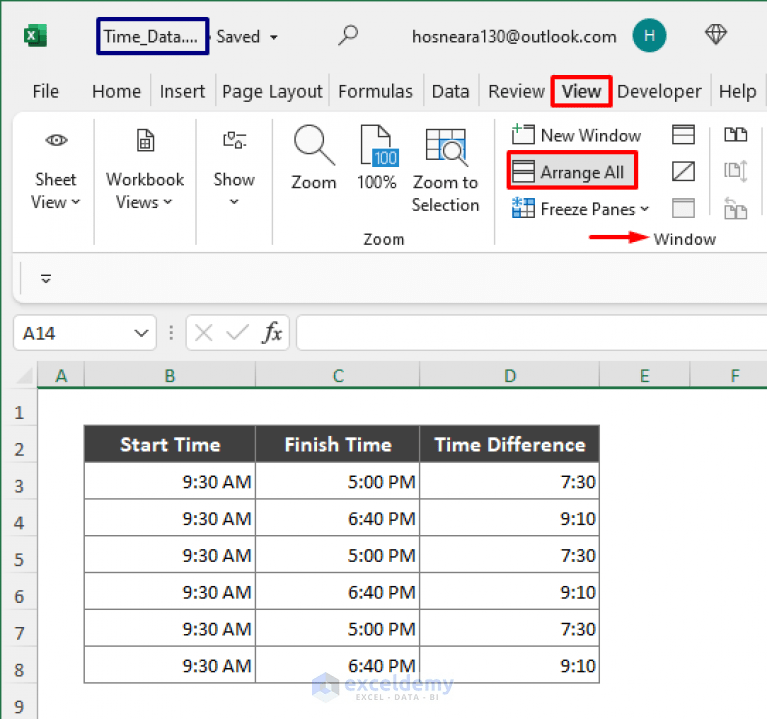Click the Finish Time header cell
This screenshot has height=719, width=767.
coord(338,444)
